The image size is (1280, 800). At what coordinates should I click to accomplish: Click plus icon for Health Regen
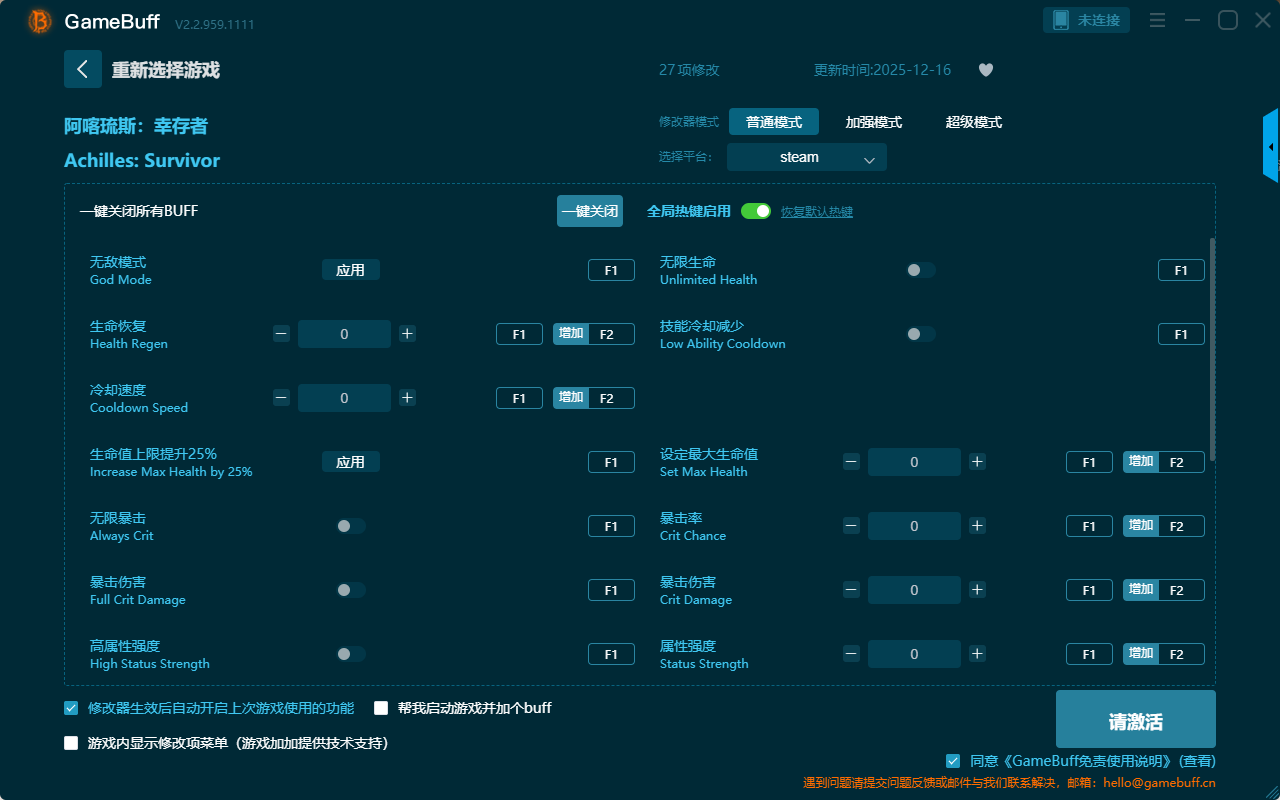point(407,334)
